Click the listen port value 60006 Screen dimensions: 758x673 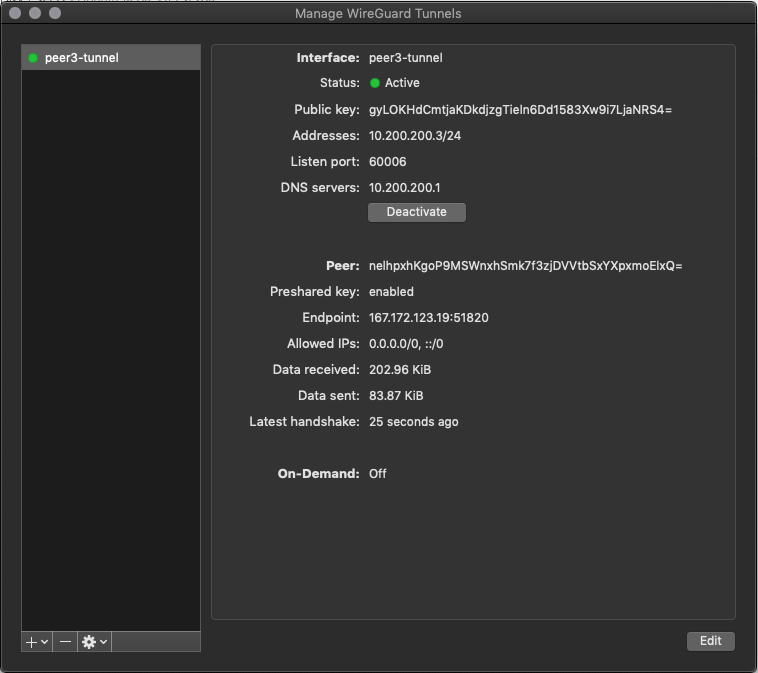tap(388, 161)
